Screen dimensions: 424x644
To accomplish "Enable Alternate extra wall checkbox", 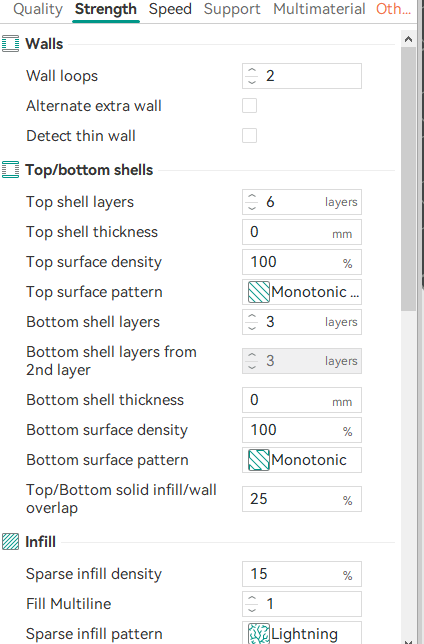I will coord(249,106).
